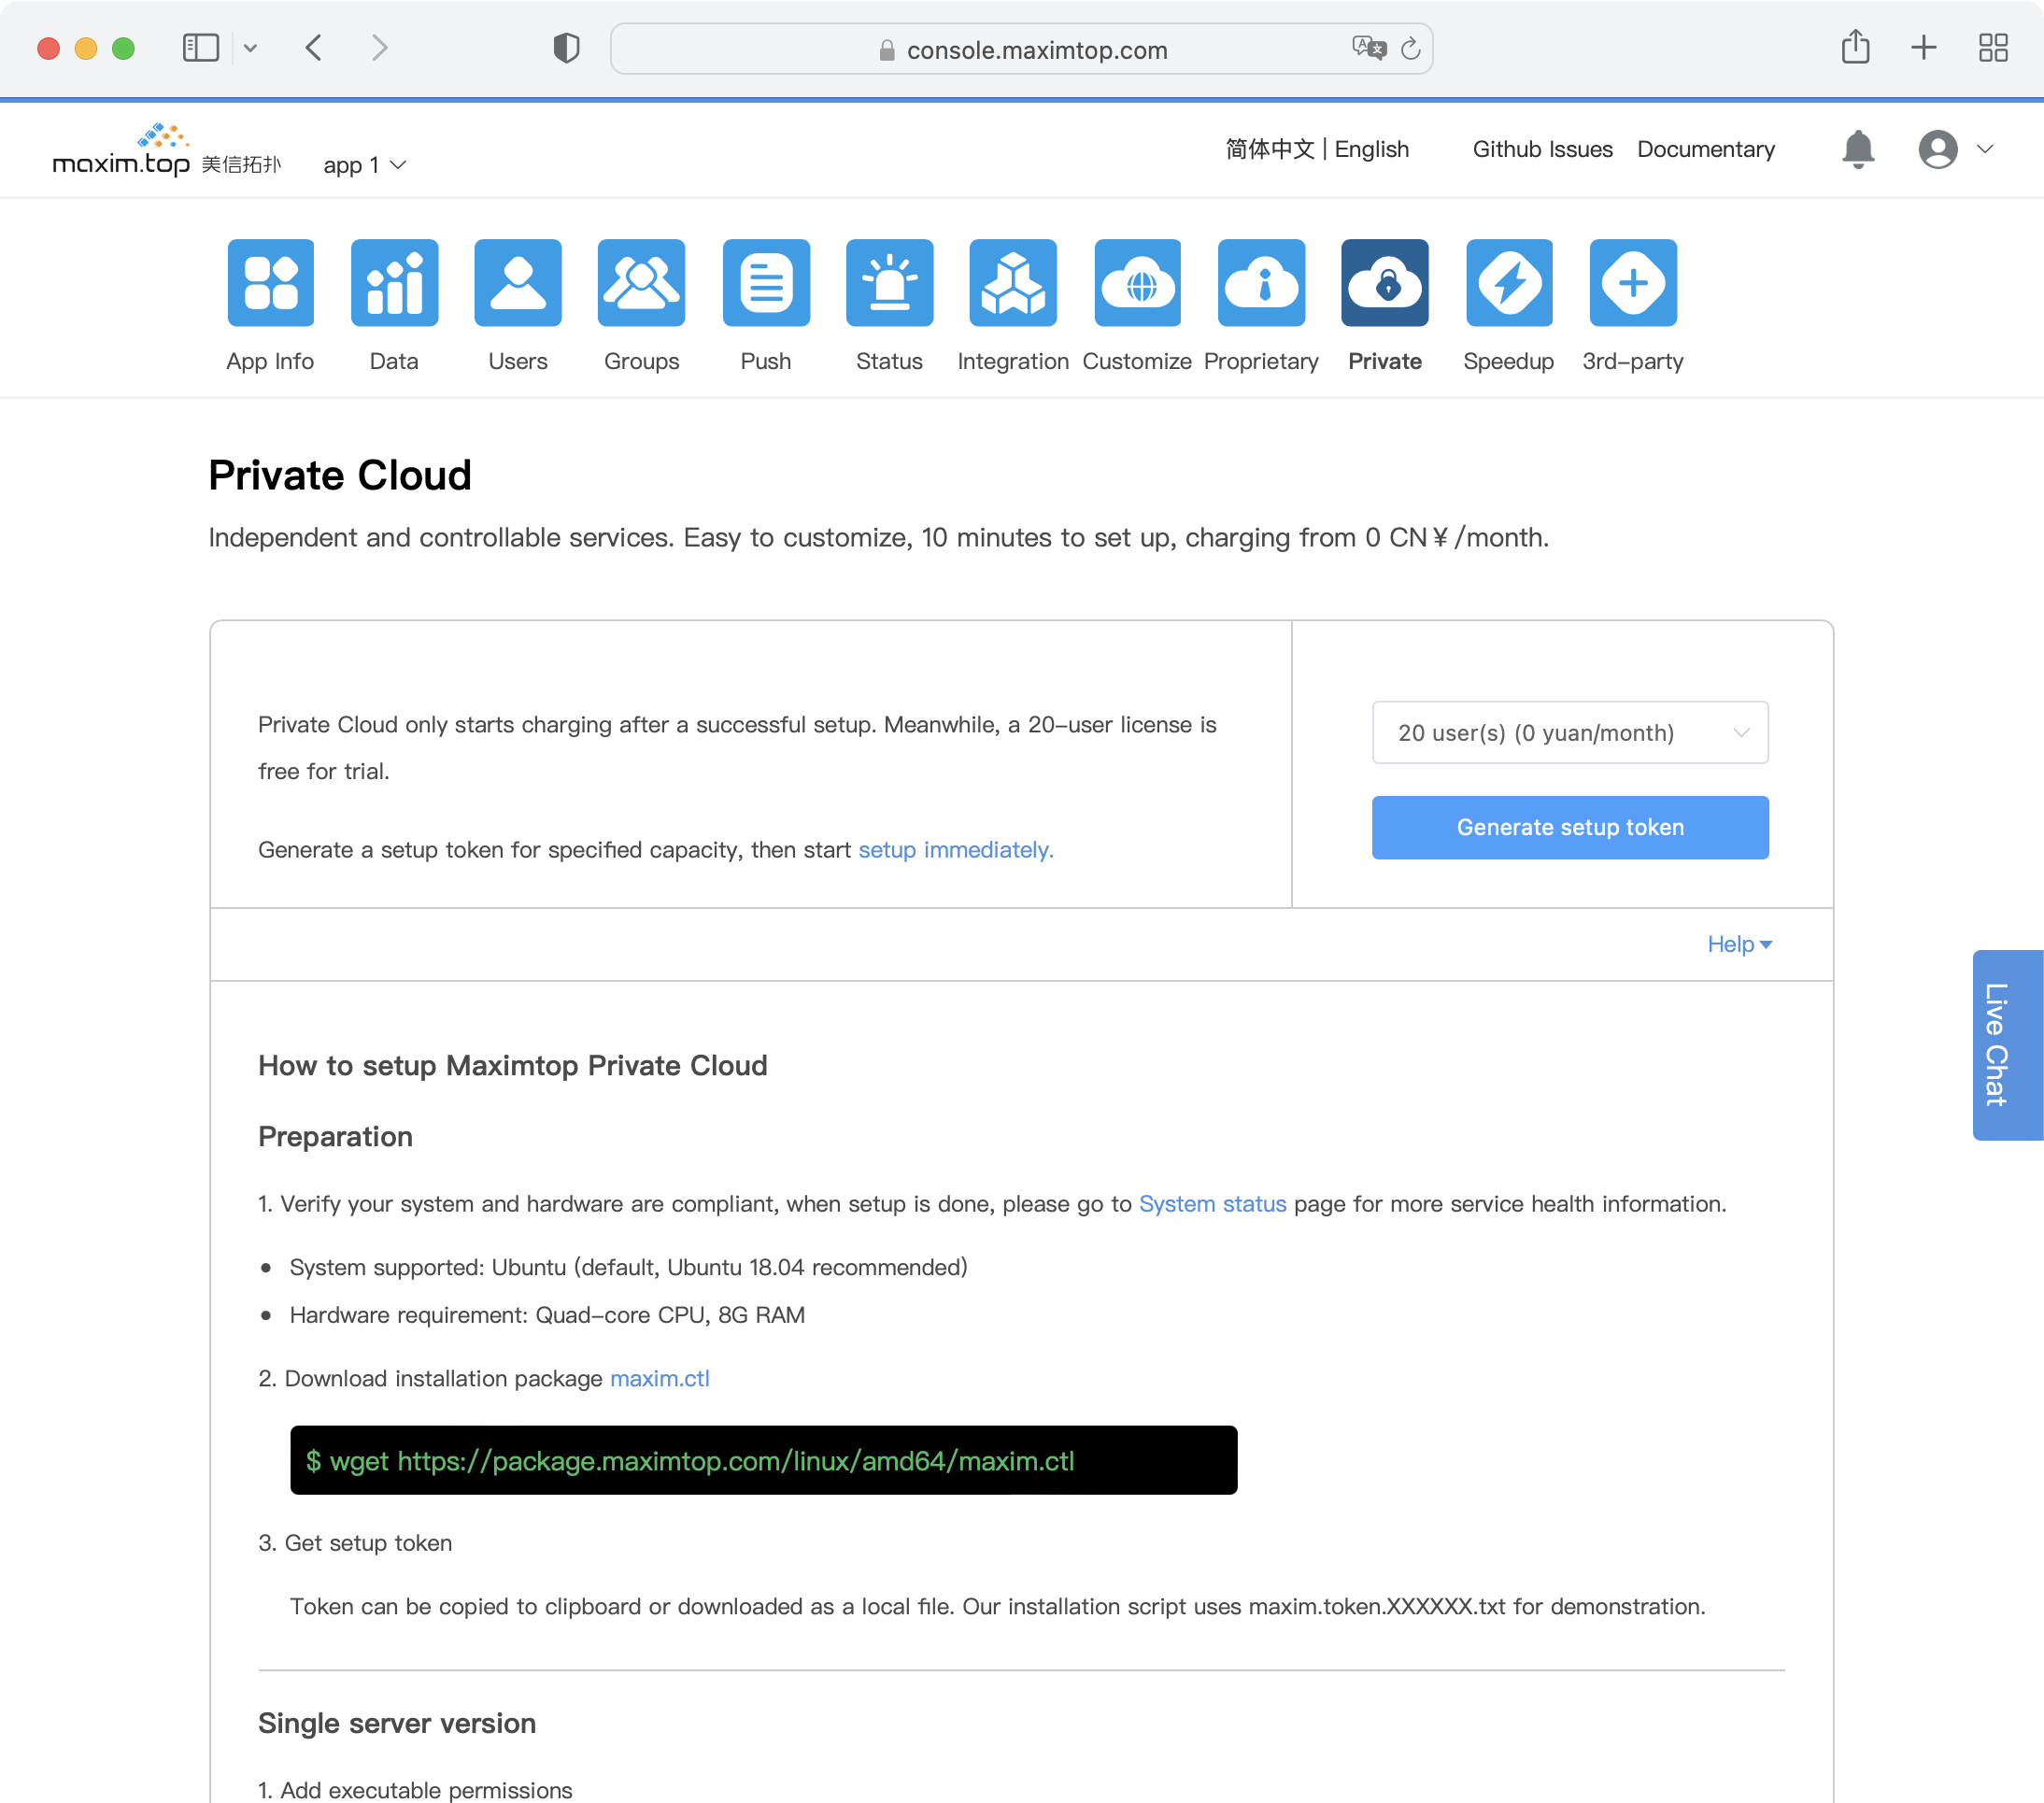
Task: Follow the setup immediately link
Action: pos(956,850)
